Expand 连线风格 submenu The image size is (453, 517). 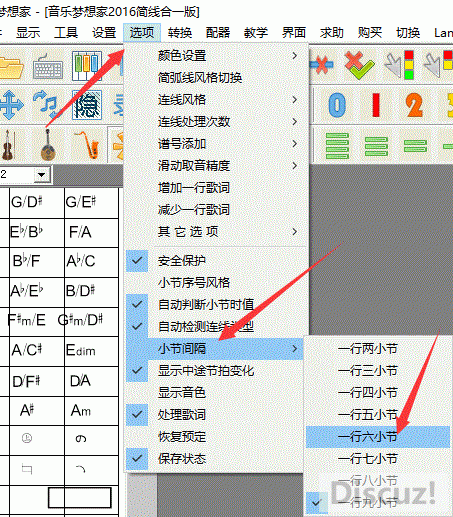[x=215, y=100]
